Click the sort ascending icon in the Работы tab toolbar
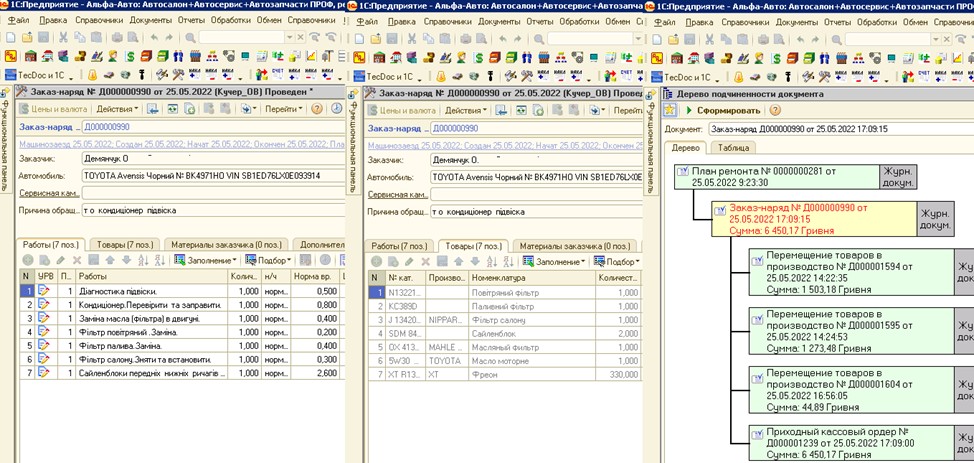This screenshot has height=463, width=974. point(142,261)
